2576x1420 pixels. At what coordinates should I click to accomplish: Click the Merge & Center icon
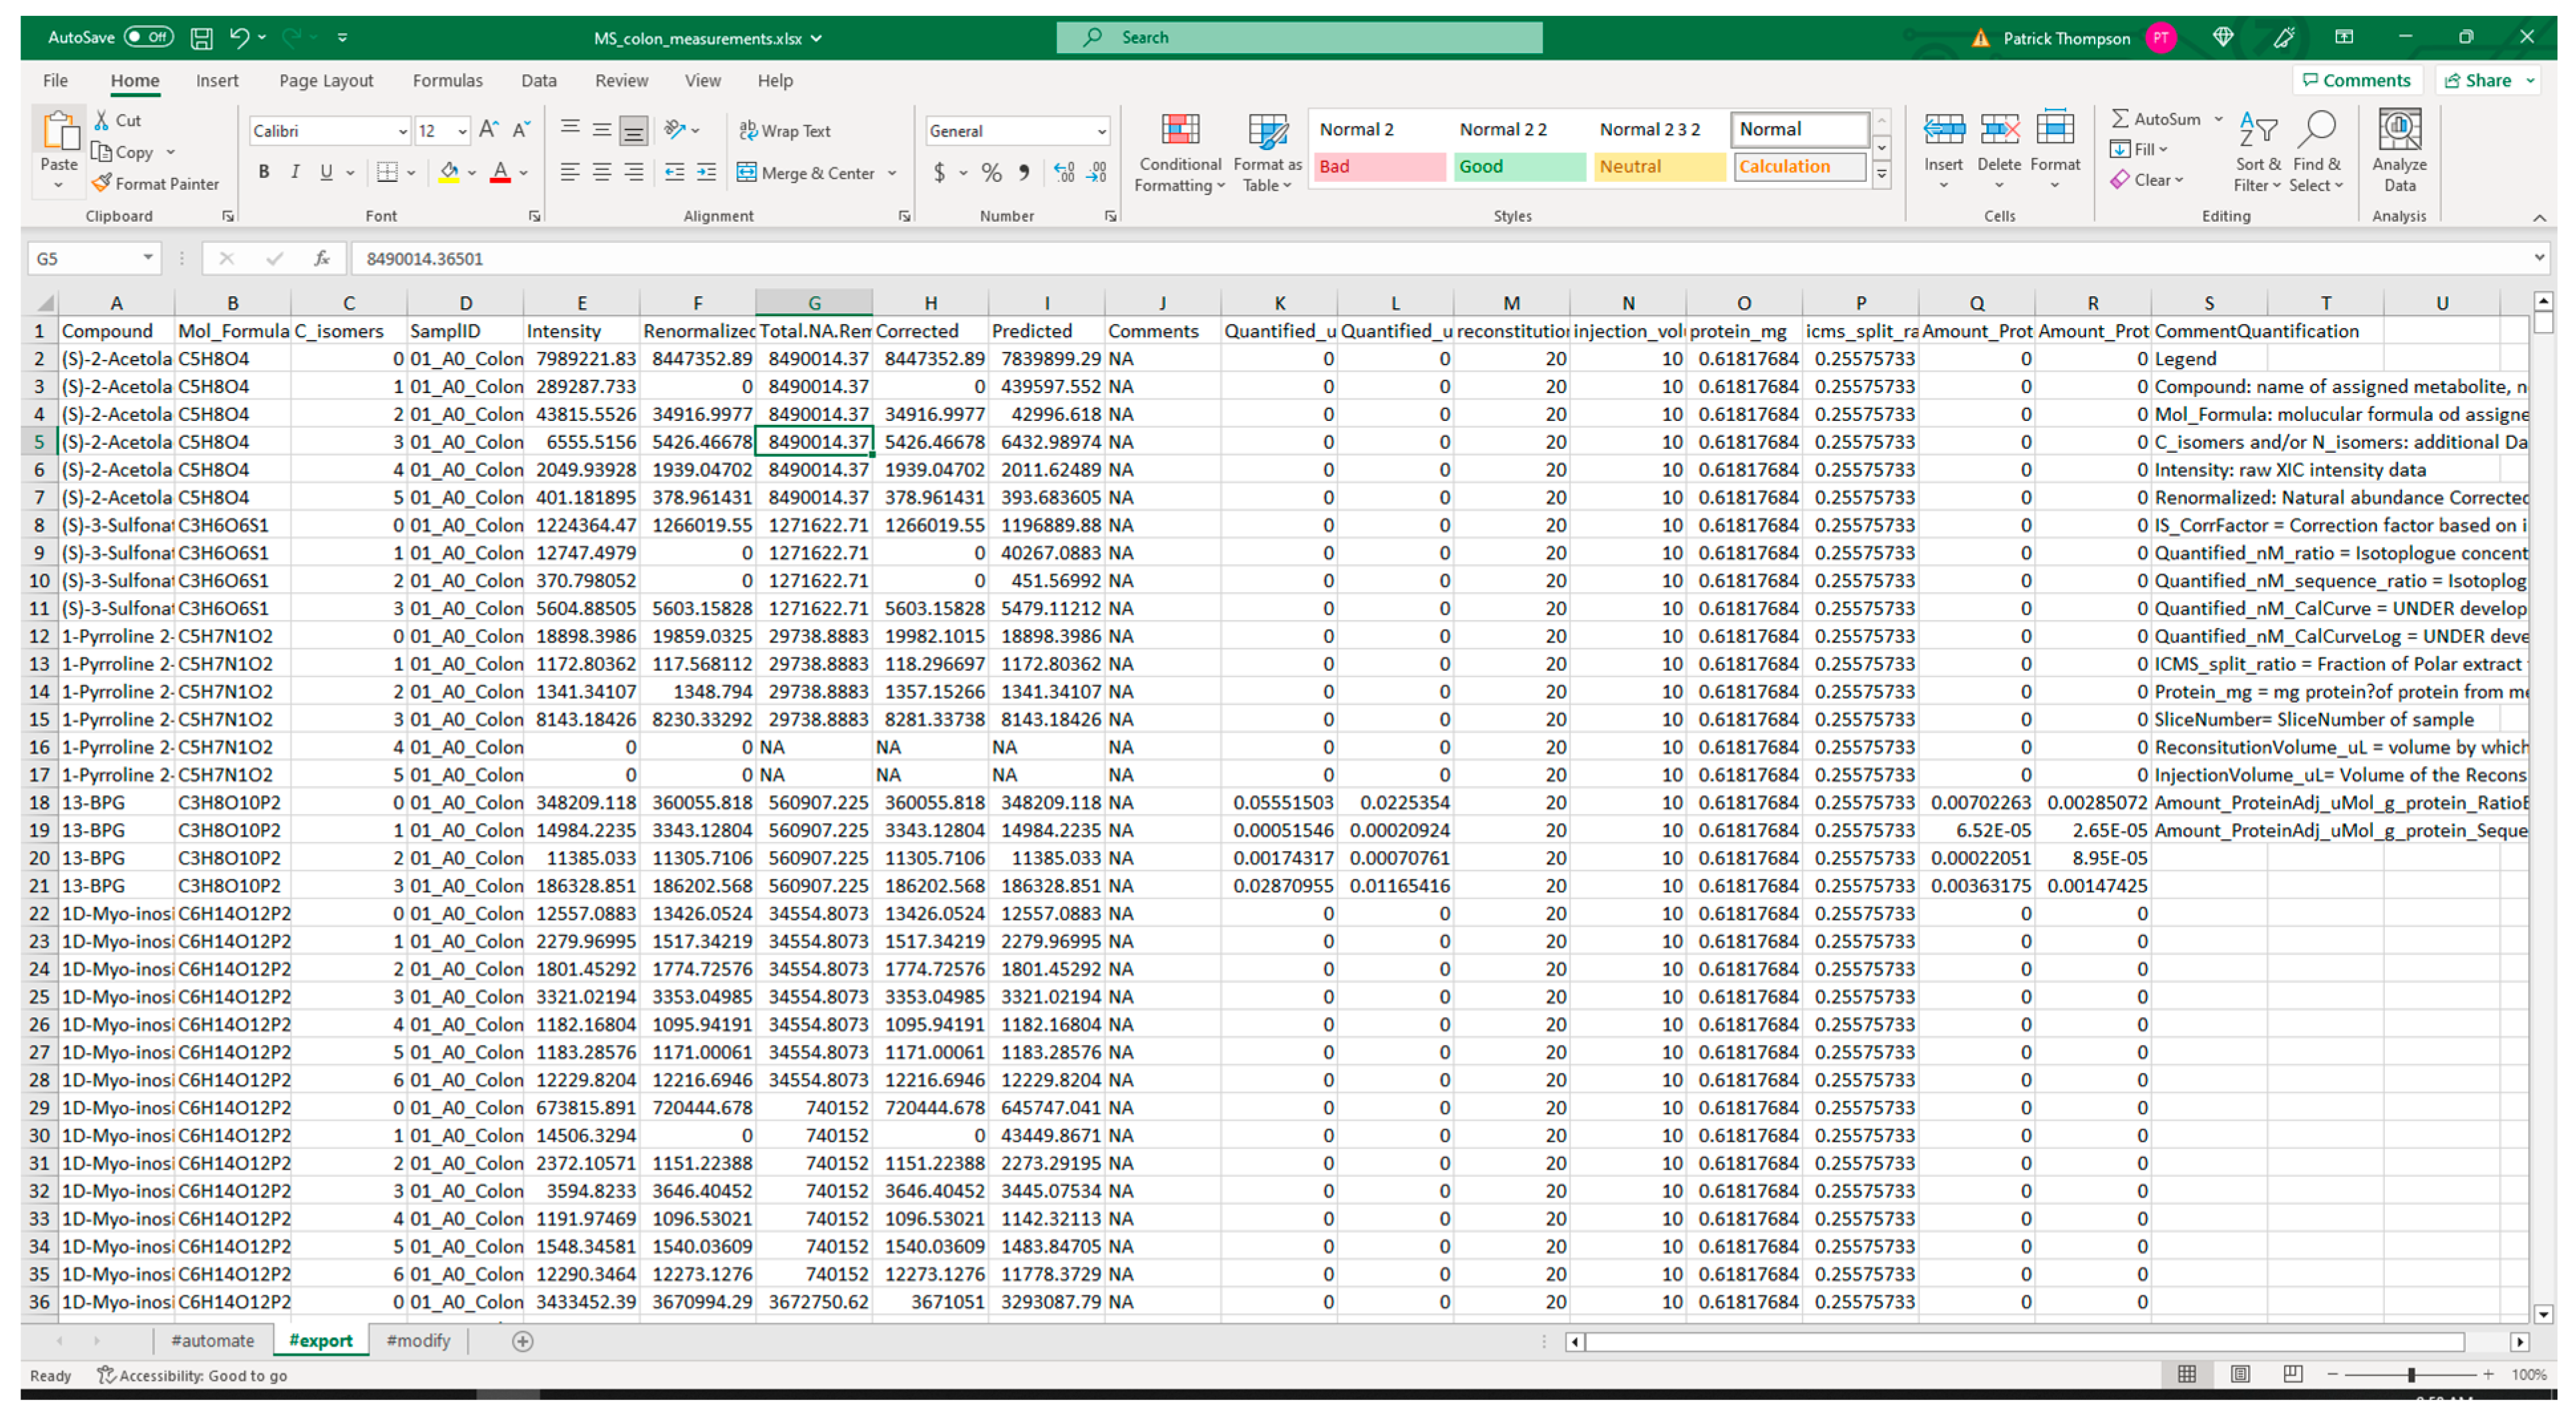click(747, 173)
